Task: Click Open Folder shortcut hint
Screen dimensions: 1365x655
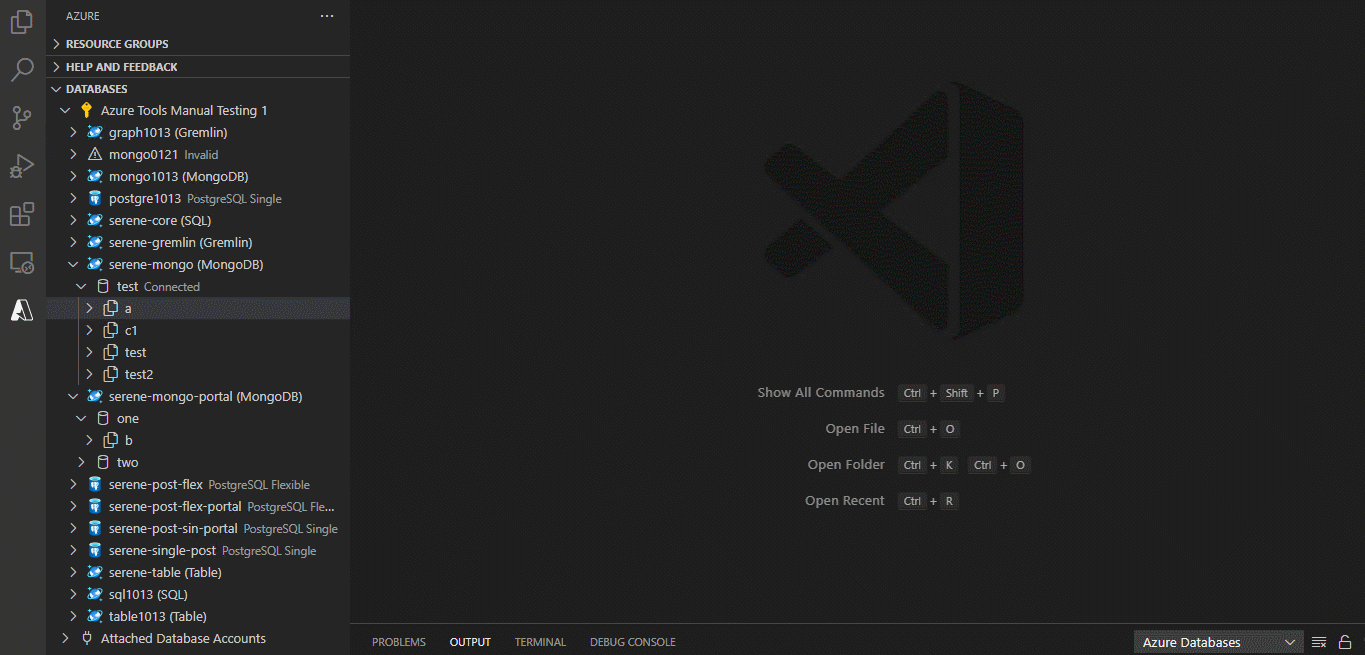Action: (x=919, y=465)
